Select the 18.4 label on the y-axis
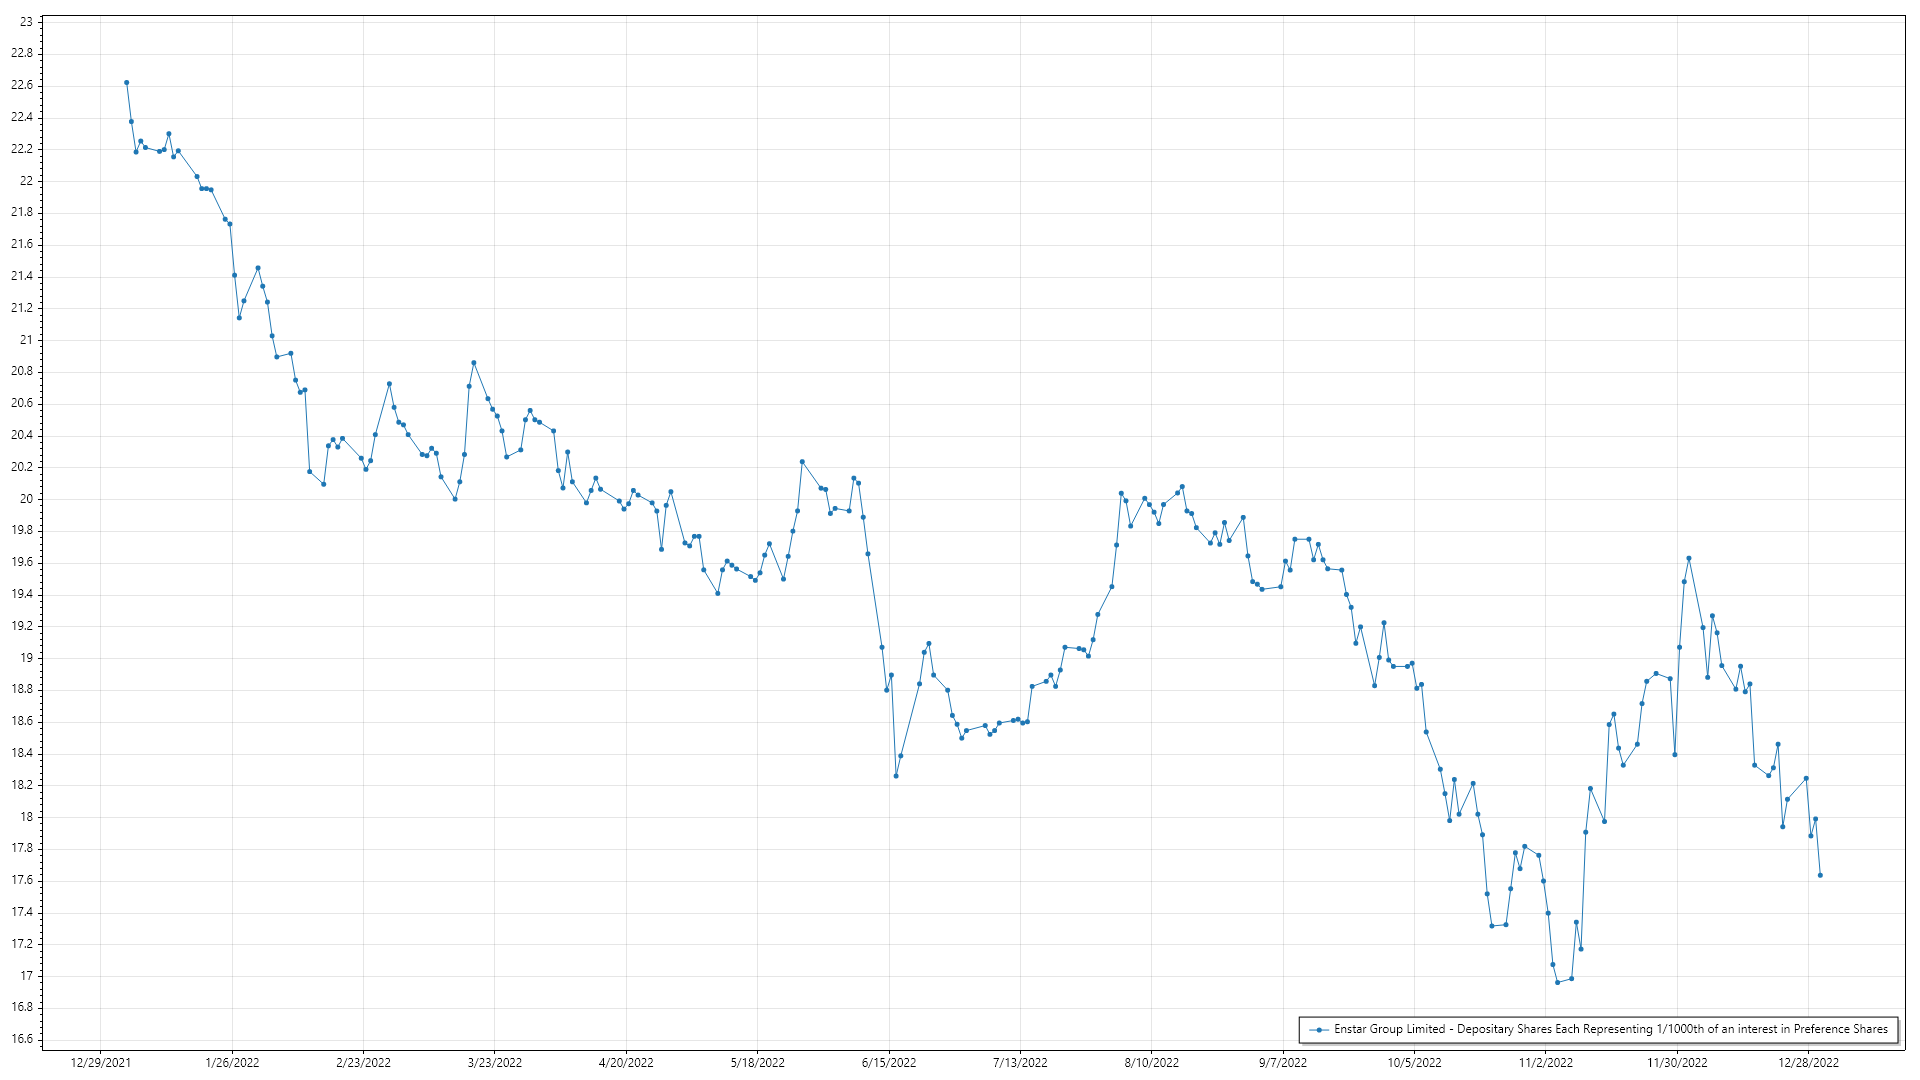Viewport: 1920px width, 1080px height. (x=22, y=753)
